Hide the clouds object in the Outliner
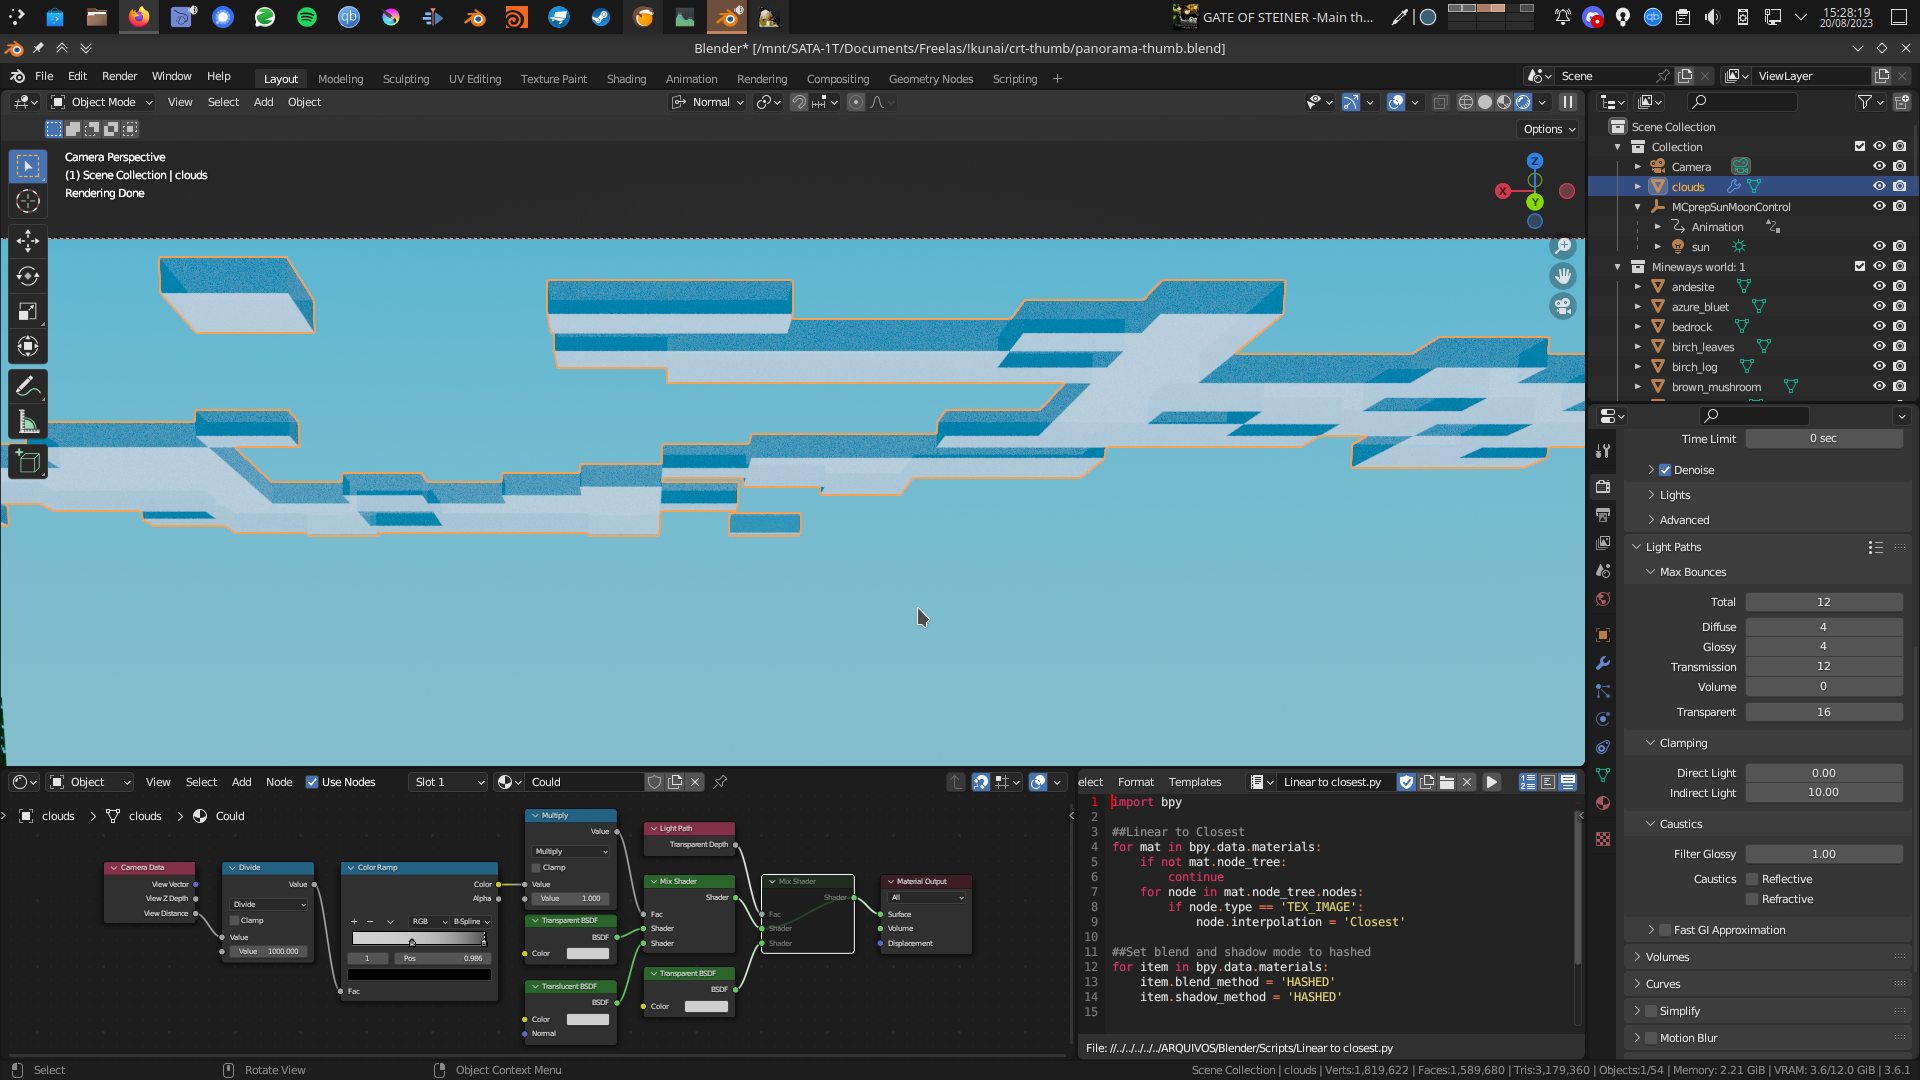Image resolution: width=1920 pixels, height=1080 pixels. (x=1879, y=186)
